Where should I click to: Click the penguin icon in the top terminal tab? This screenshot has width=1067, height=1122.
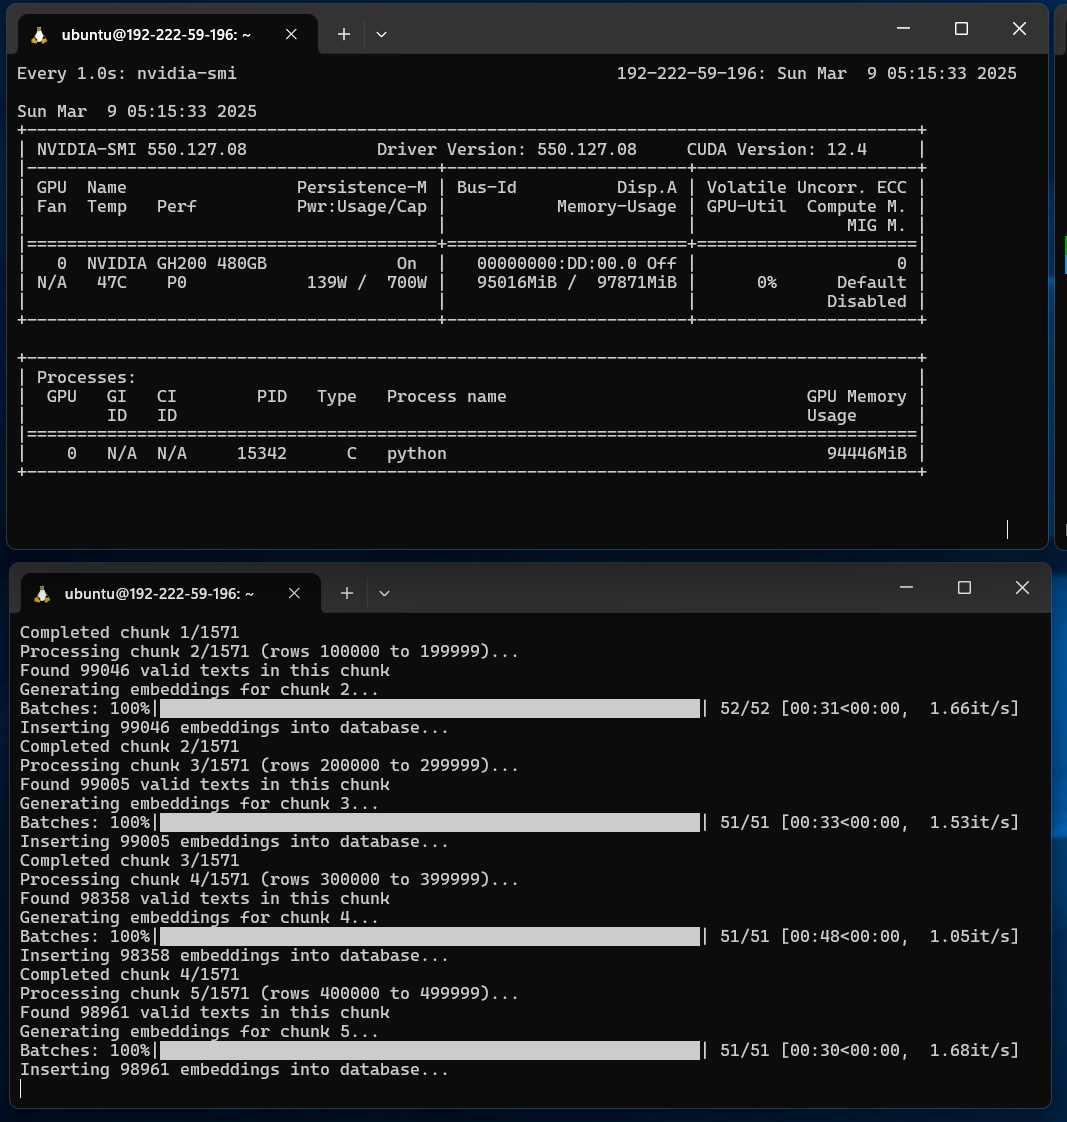pyautogui.click(x=39, y=34)
